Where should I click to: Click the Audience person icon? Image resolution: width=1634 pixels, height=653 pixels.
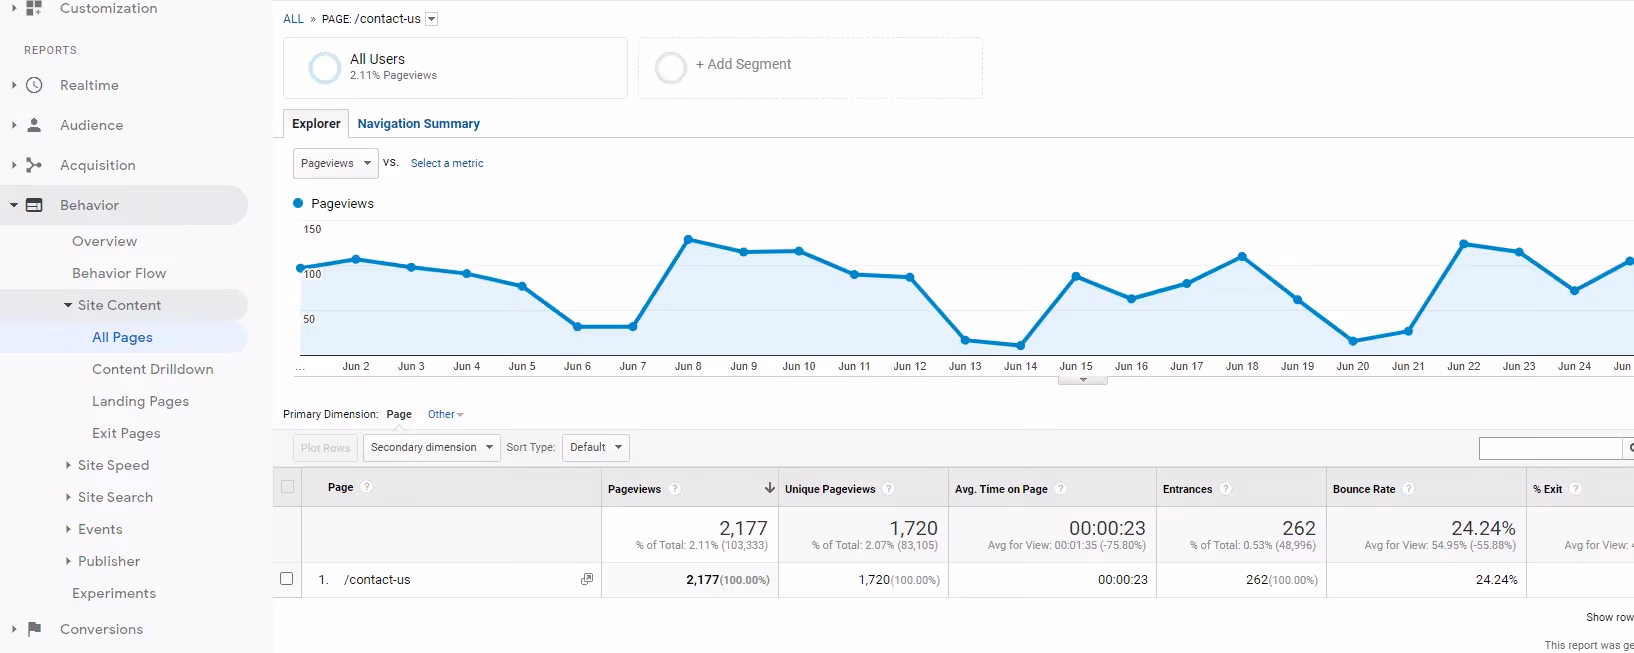pyautogui.click(x=34, y=125)
